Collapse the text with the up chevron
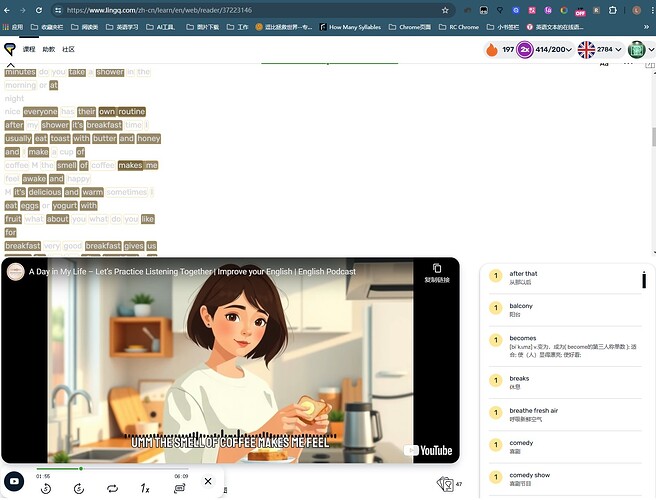This screenshot has width=656, height=500. pyautogui.click(x=11, y=65)
